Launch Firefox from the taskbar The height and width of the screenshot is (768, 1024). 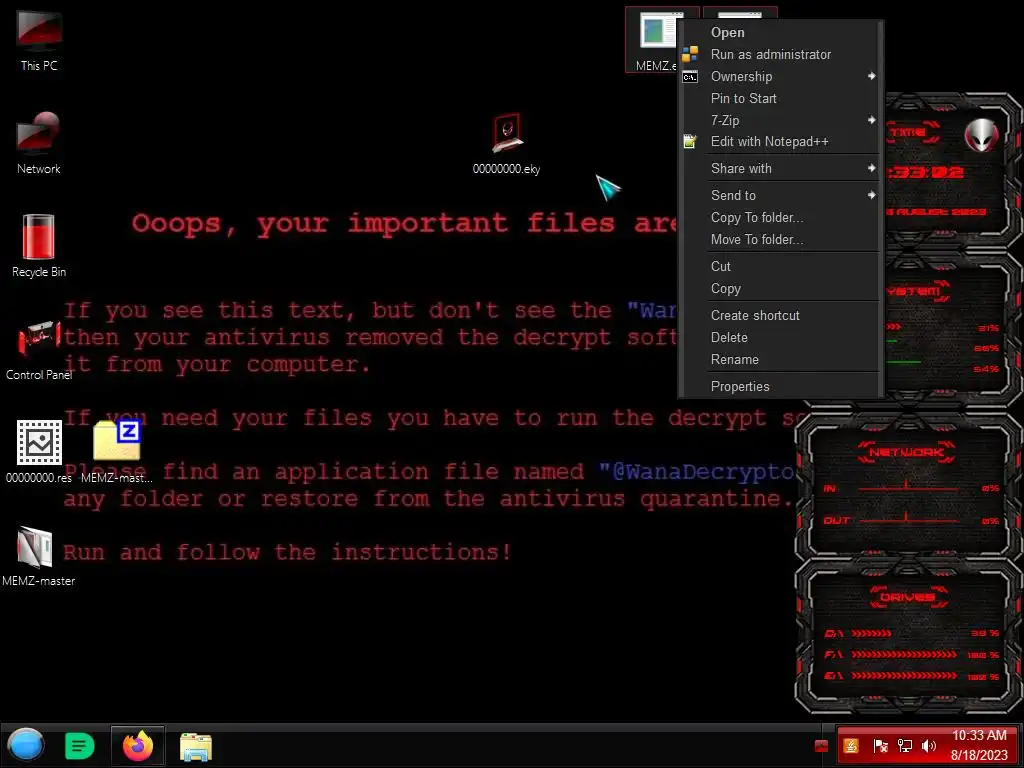pyautogui.click(x=138, y=746)
